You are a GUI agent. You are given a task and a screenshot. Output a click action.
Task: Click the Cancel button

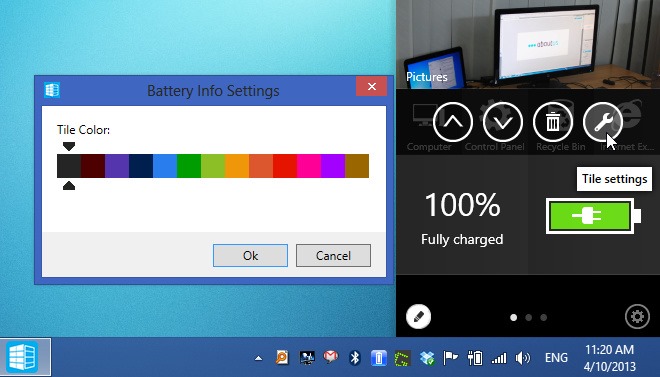pyautogui.click(x=333, y=255)
